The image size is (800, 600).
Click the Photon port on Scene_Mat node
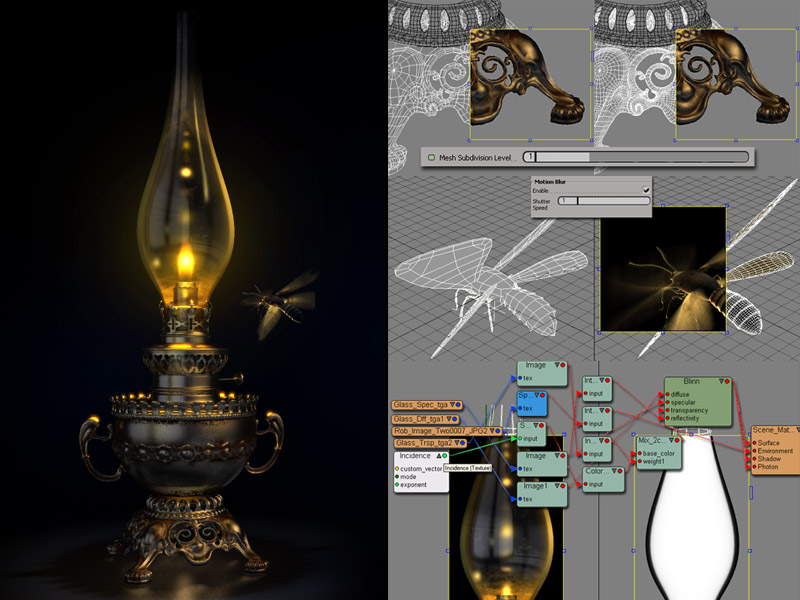tap(753, 467)
